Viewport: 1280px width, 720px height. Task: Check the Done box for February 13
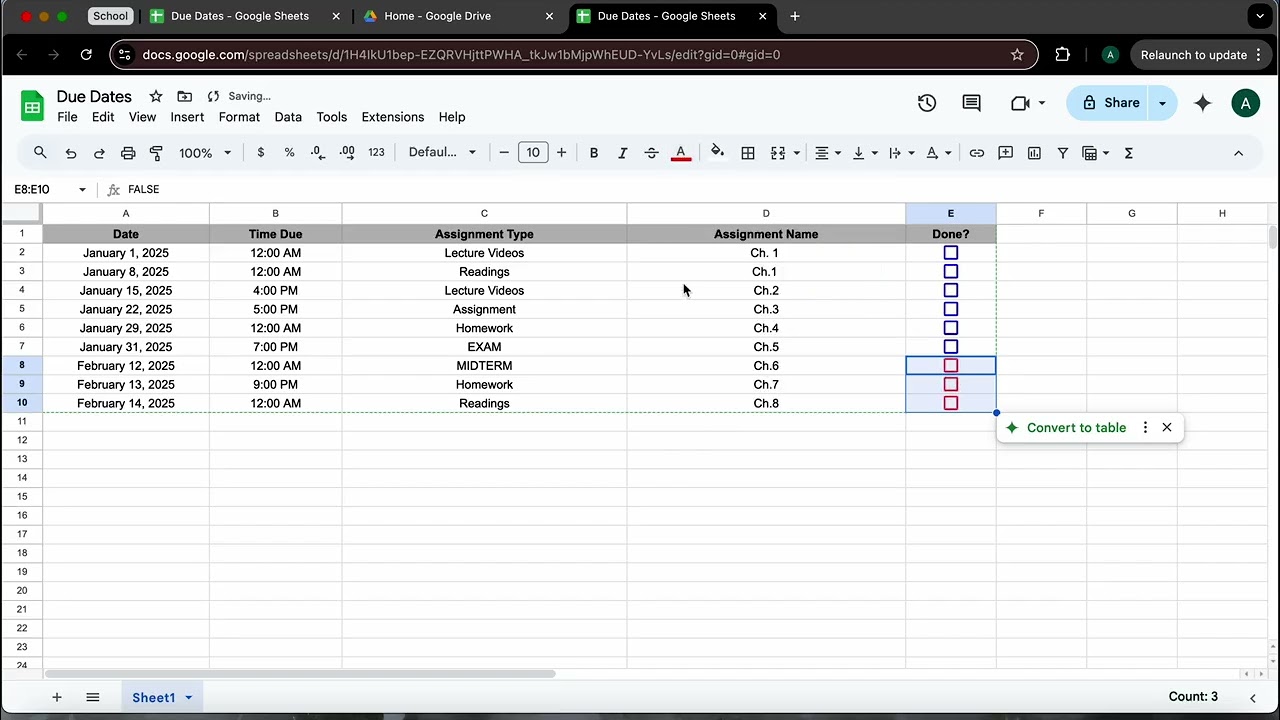(x=951, y=385)
